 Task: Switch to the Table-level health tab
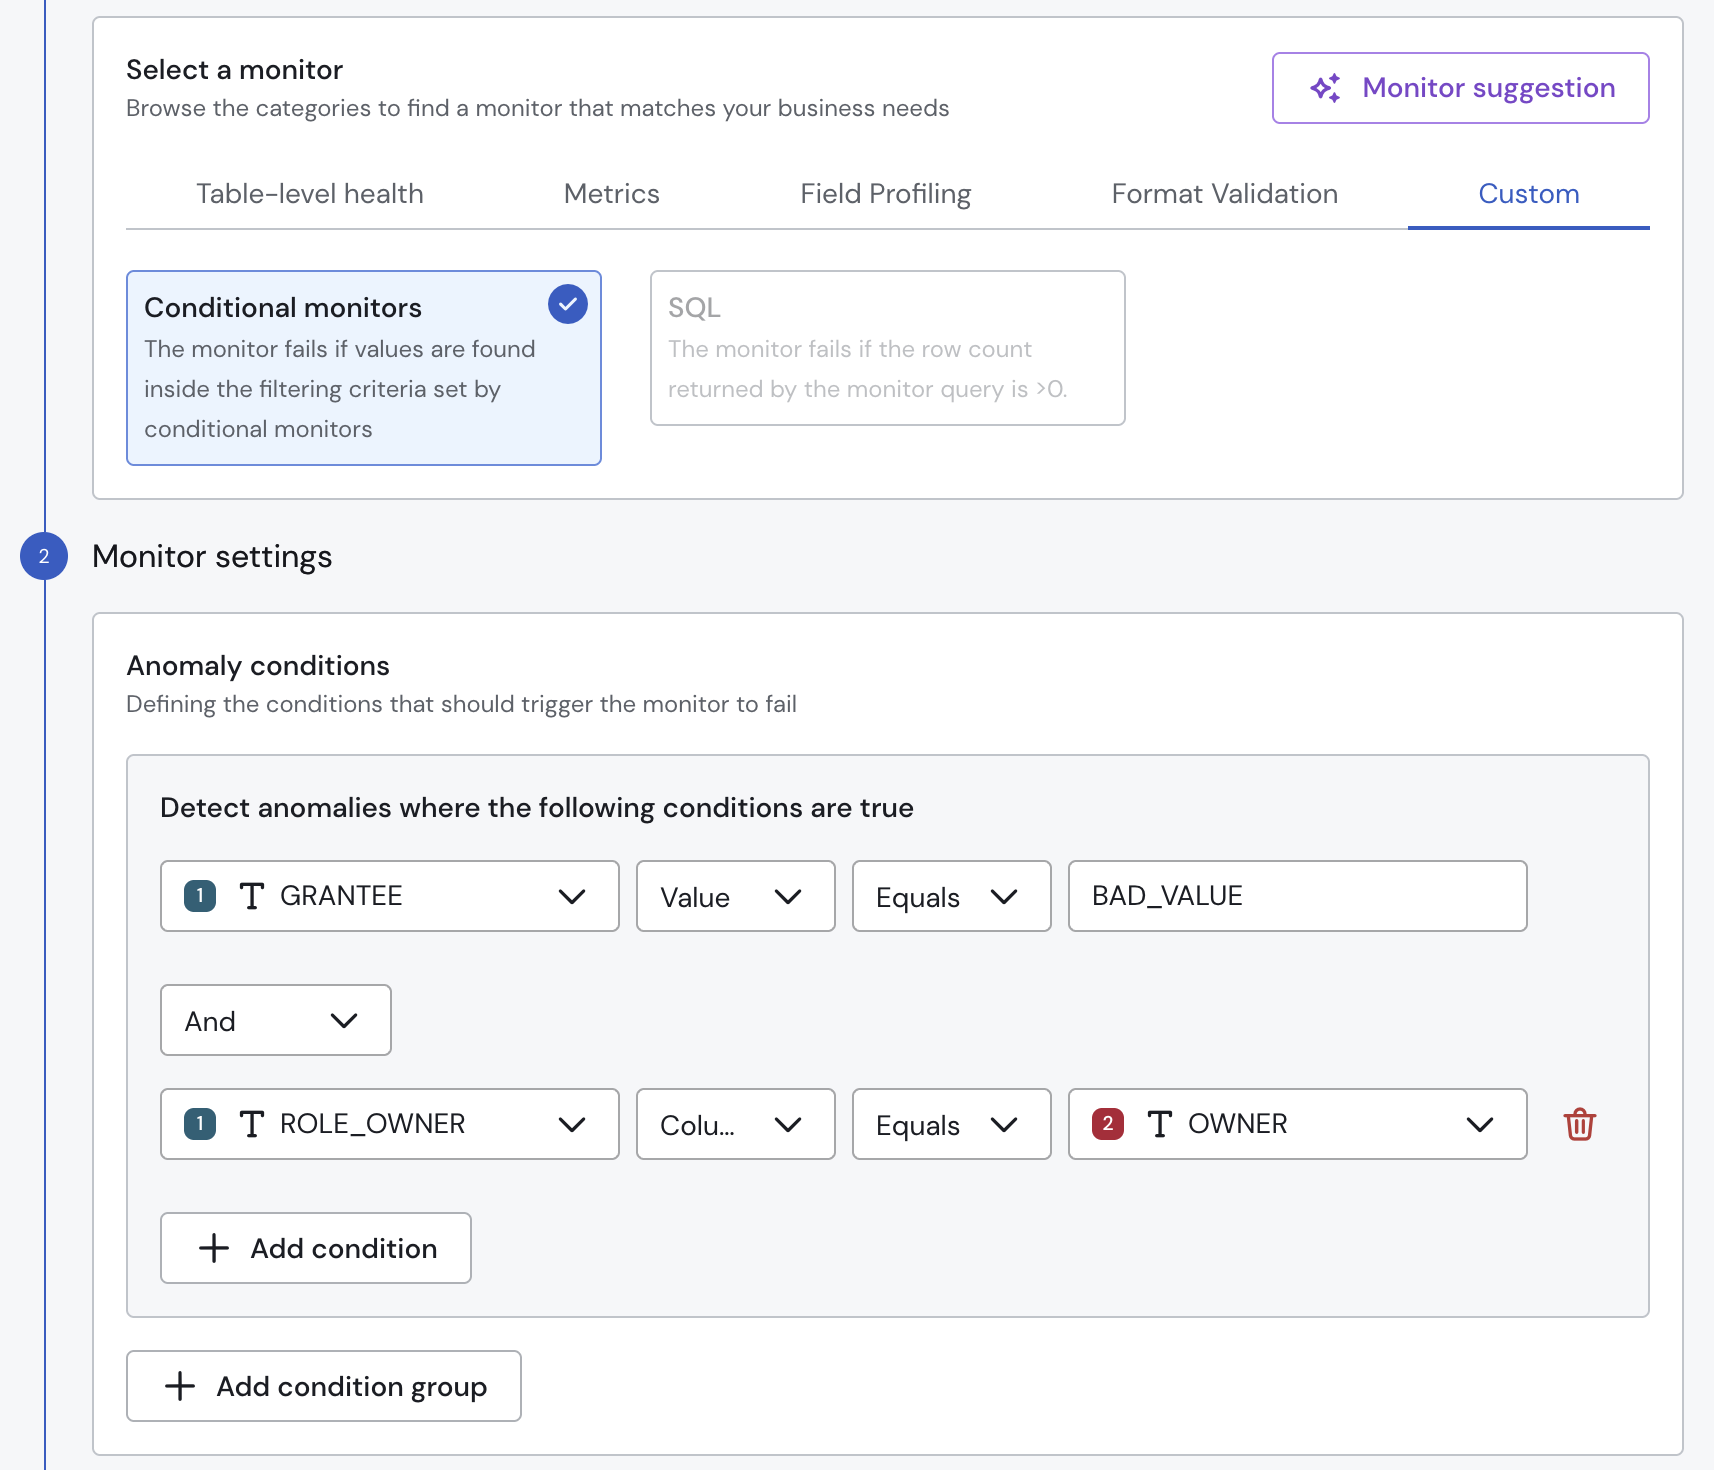click(310, 194)
